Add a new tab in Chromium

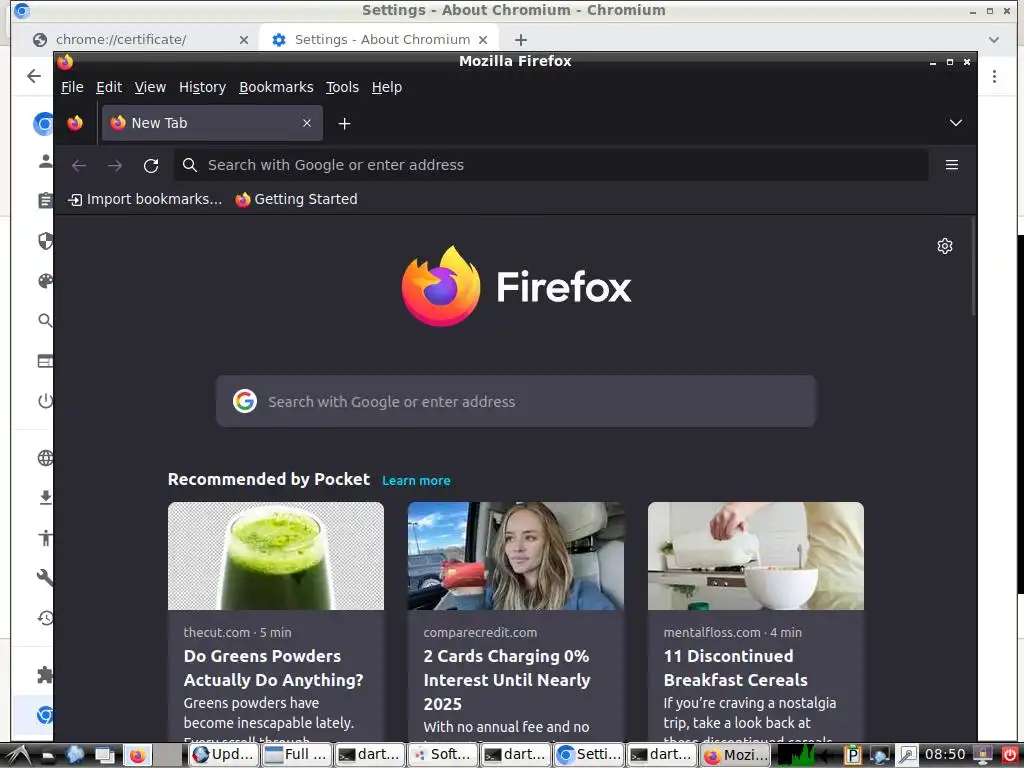[520, 40]
